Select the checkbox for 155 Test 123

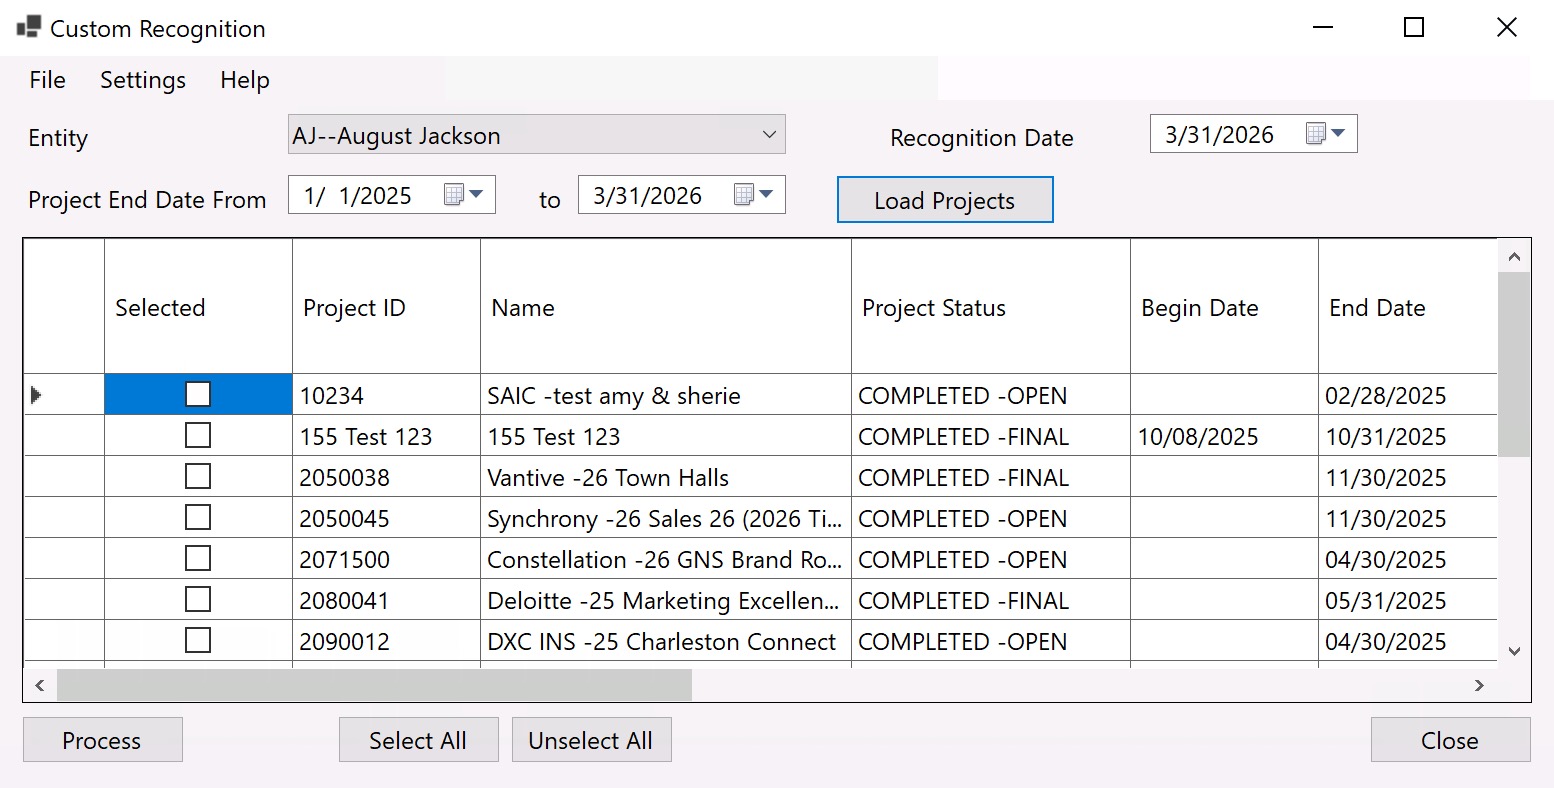click(197, 435)
